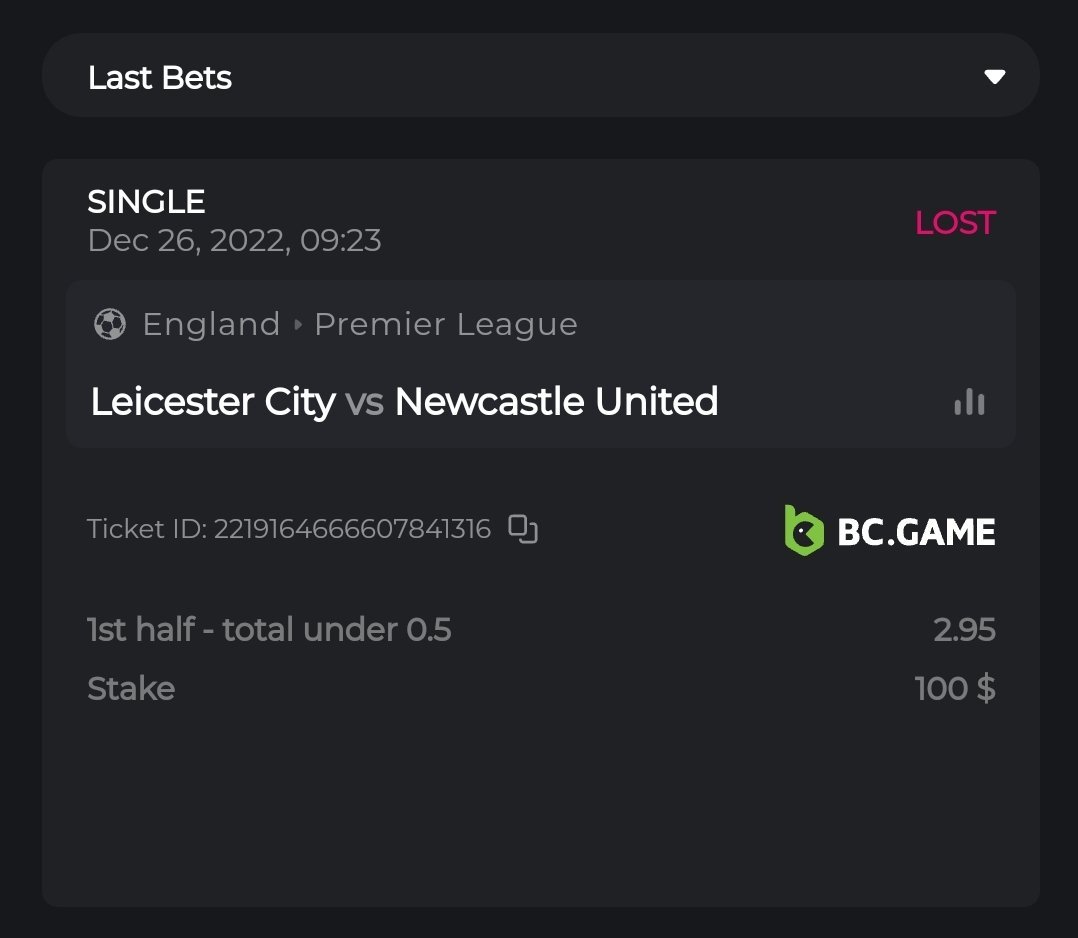Screen dimensions: 1078x938
Task: Click the green BC.GAME logo icon
Action: [804, 530]
